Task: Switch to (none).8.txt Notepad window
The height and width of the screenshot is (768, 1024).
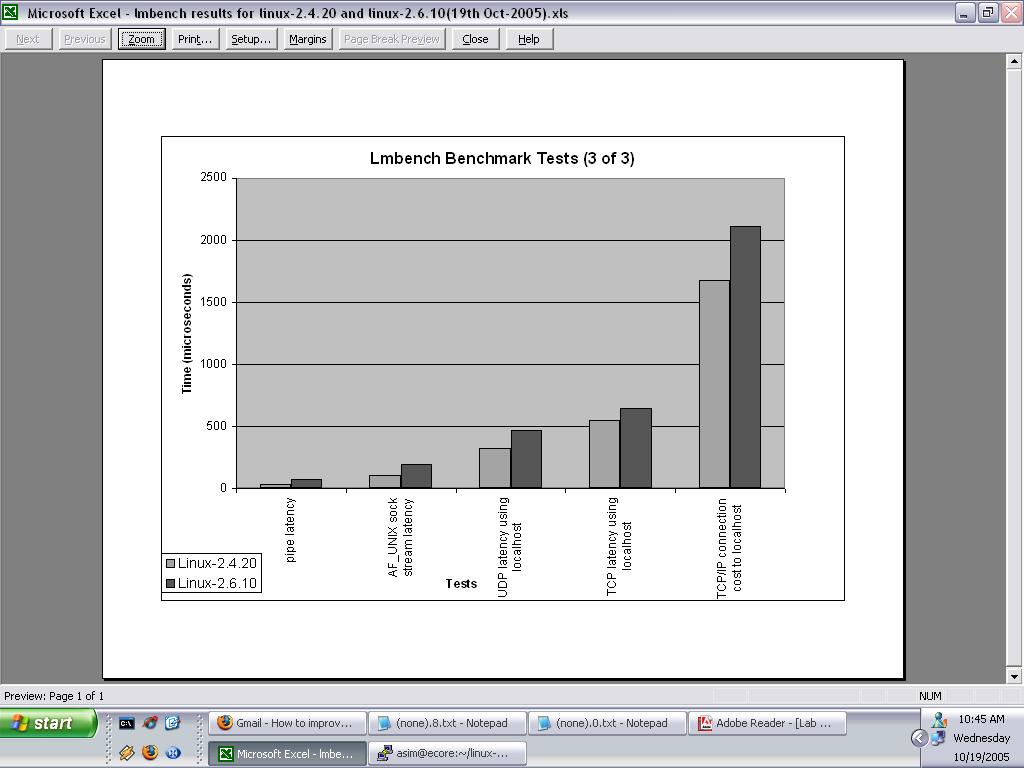Action: point(447,723)
